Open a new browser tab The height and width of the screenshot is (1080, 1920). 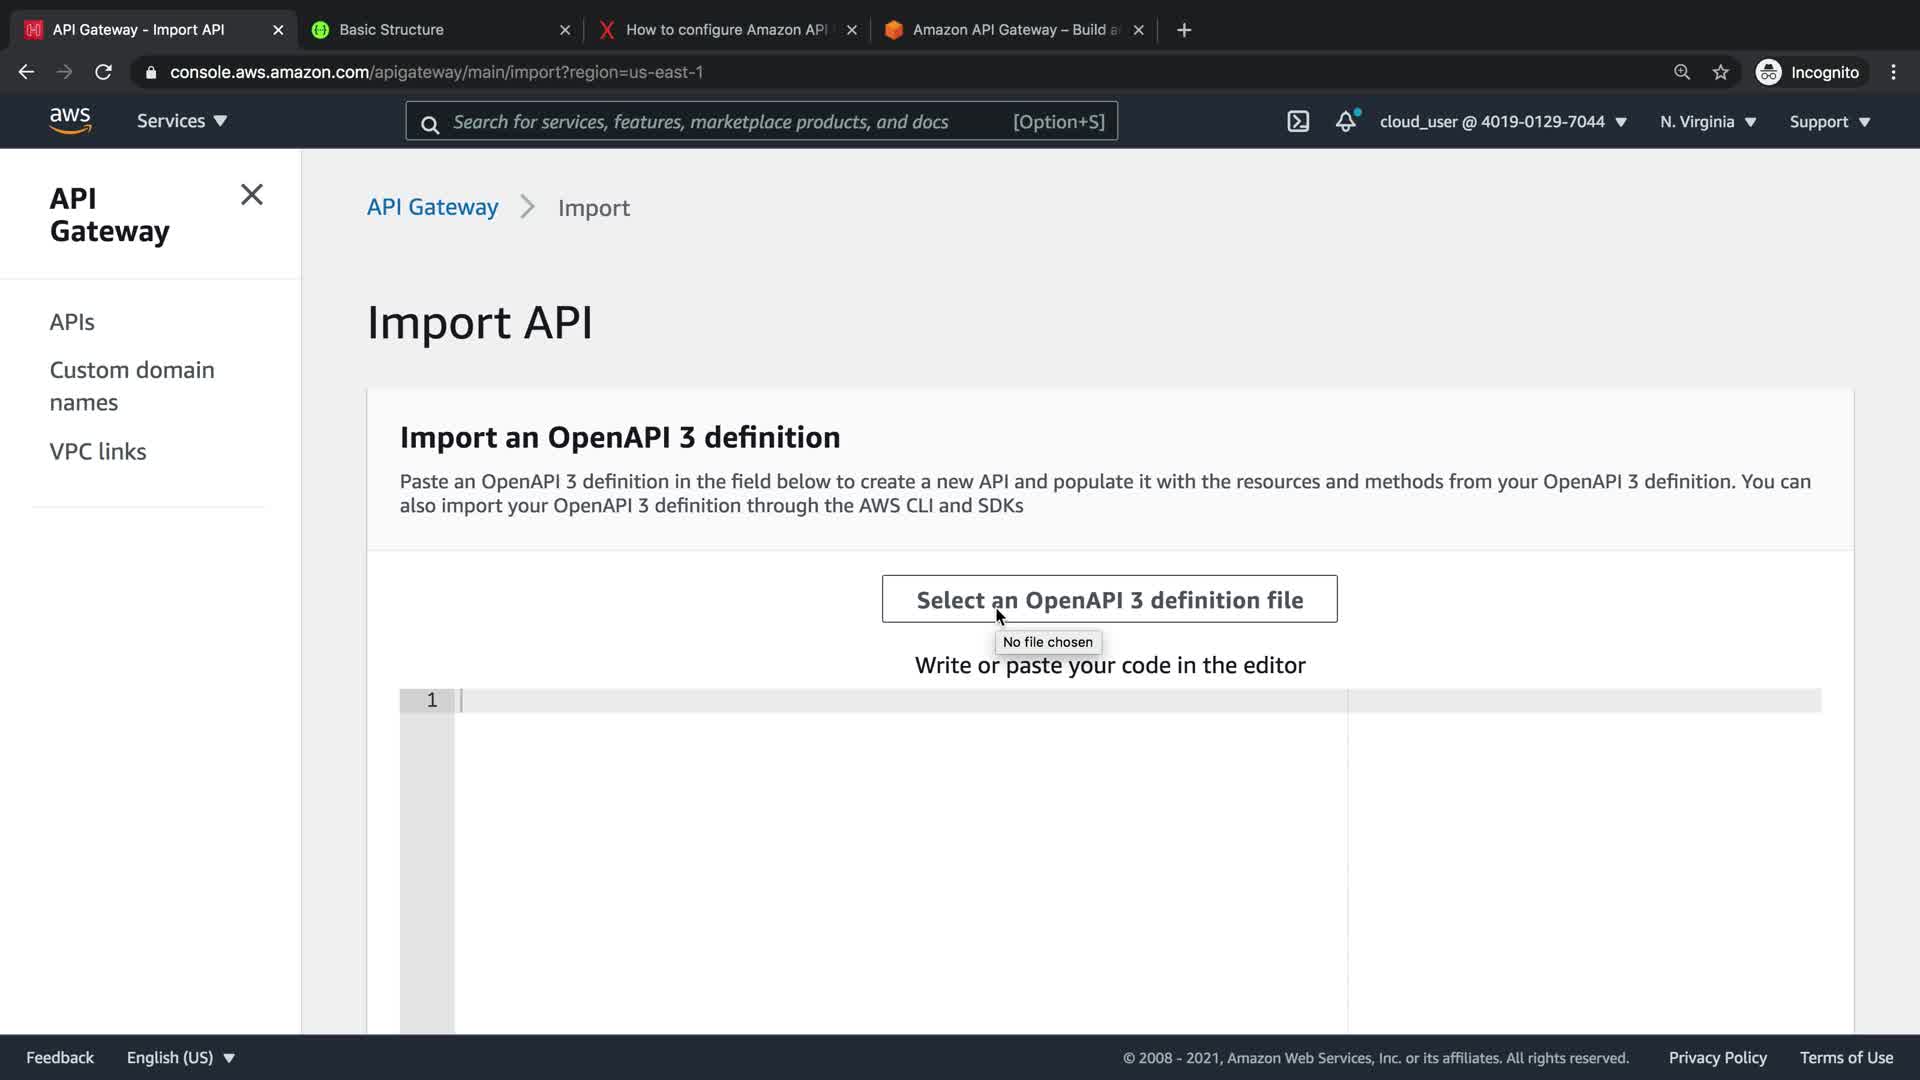click(x=1184, y=30)
